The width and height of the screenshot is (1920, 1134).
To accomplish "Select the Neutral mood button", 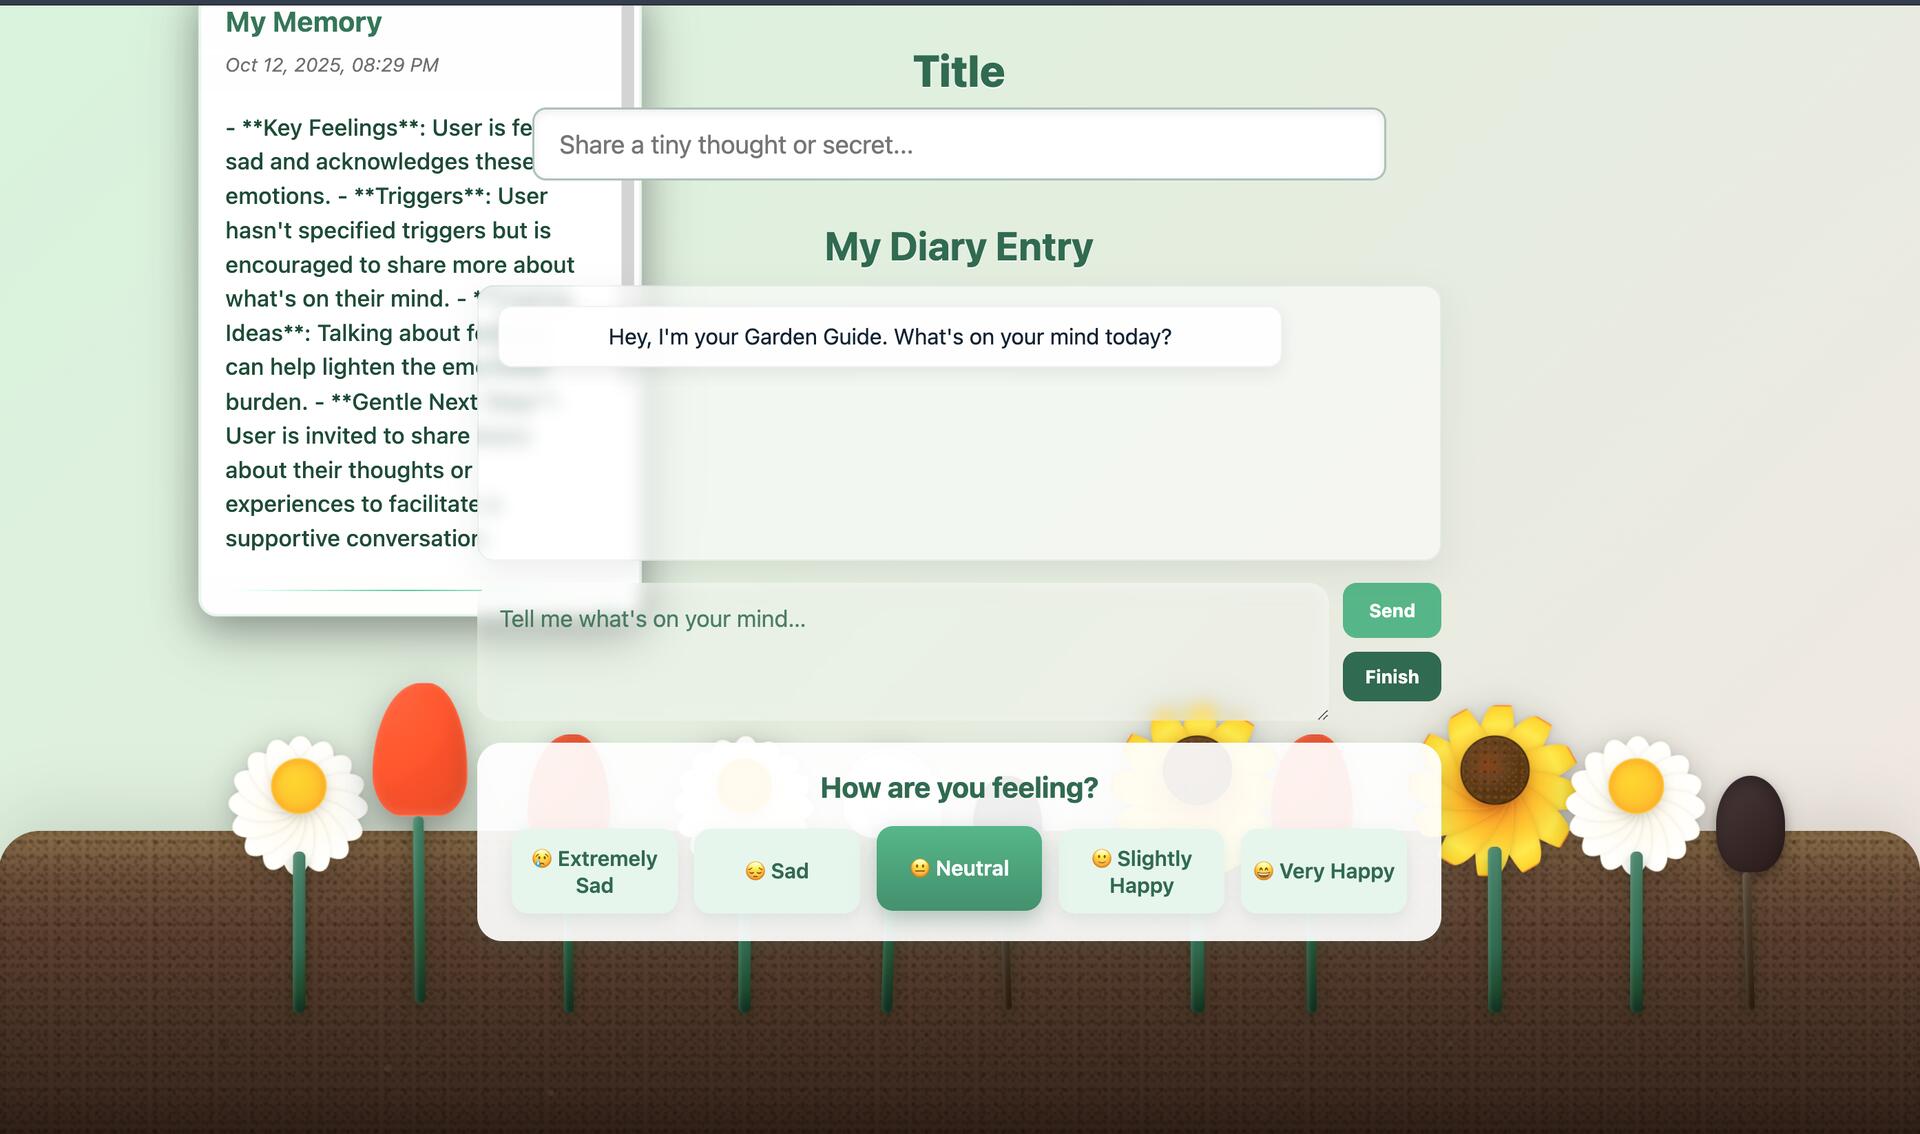I will tap(958, 868).
